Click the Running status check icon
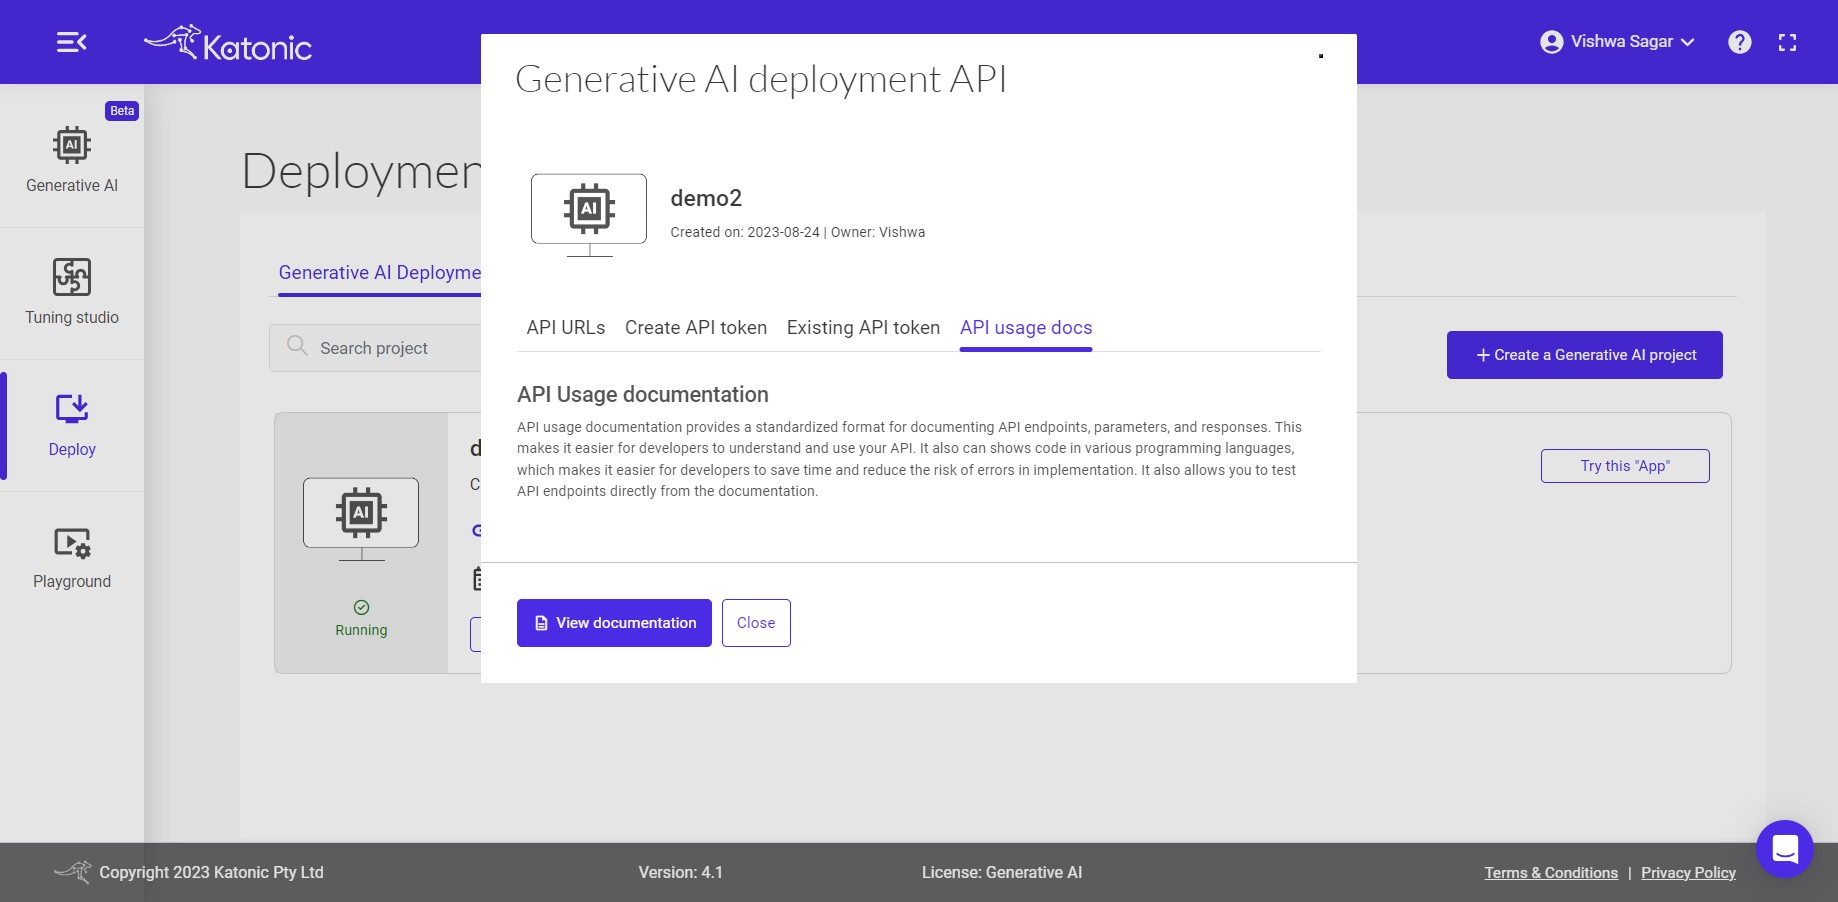This screenshot has width=1838, height=902. pos(361,607)
